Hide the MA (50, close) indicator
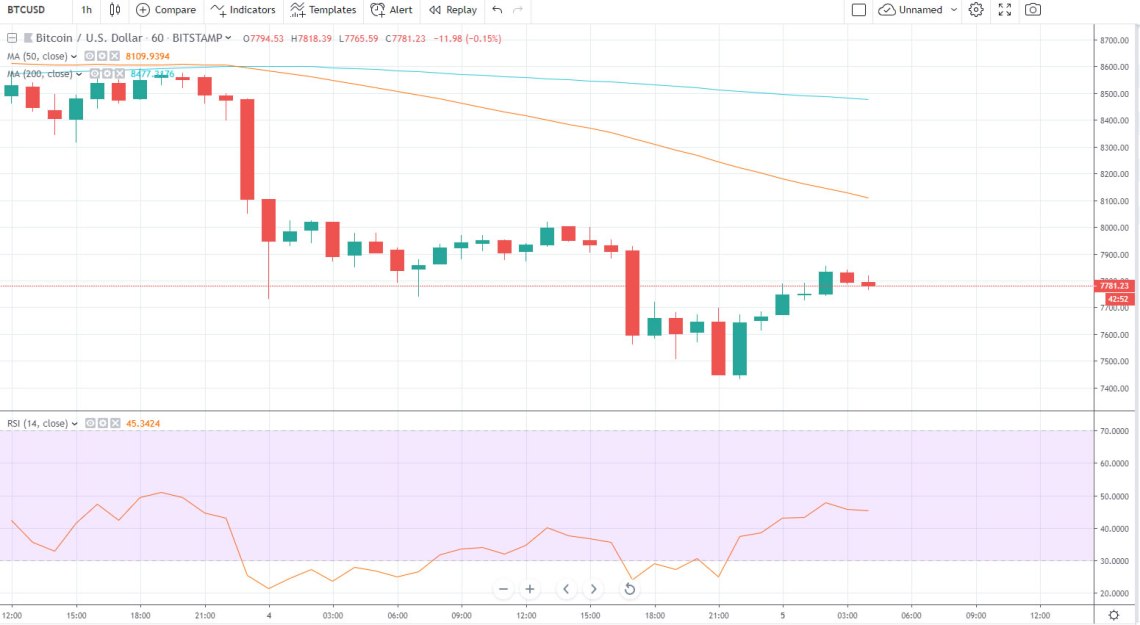 [x=88, y=56]
